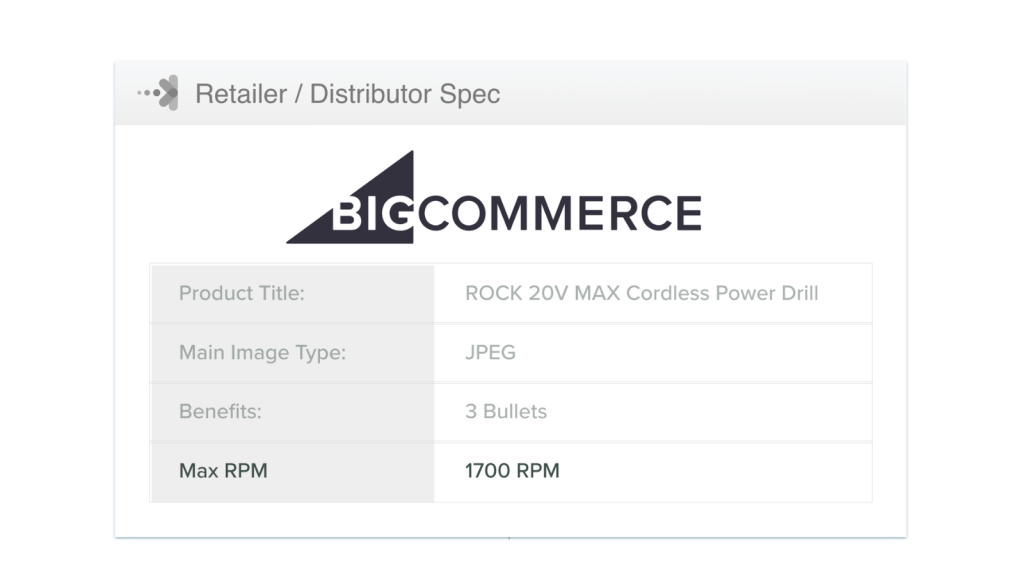Image resolution: width=1024 pixels, height=576 pixels.
Task: Click the Main Image Type label
Action: click(263, 353)
